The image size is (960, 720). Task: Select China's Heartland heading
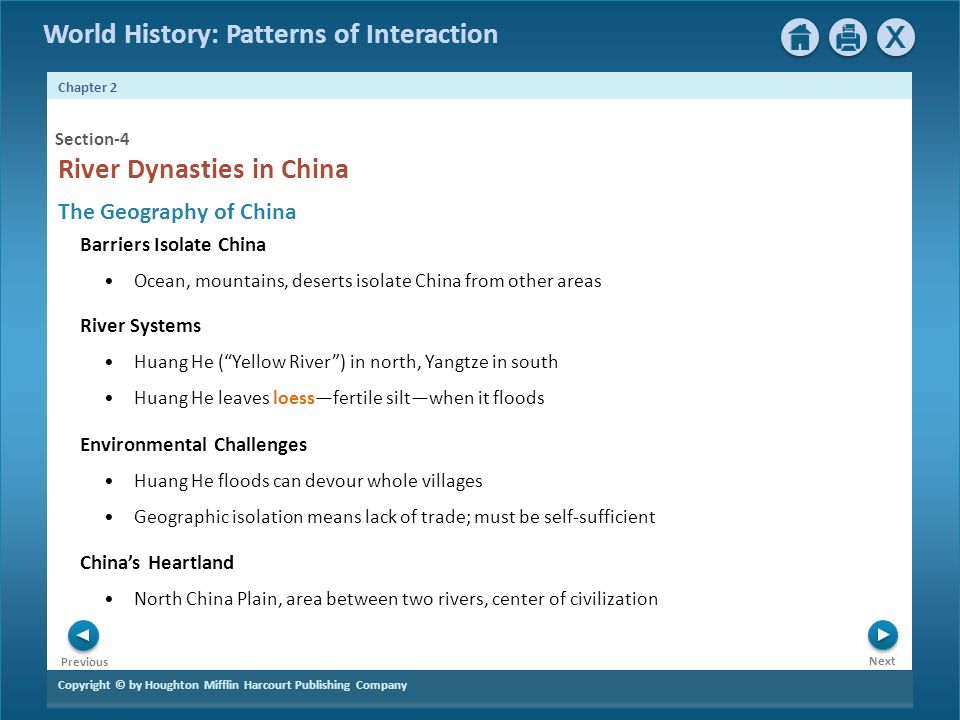[x=157, y=563]
